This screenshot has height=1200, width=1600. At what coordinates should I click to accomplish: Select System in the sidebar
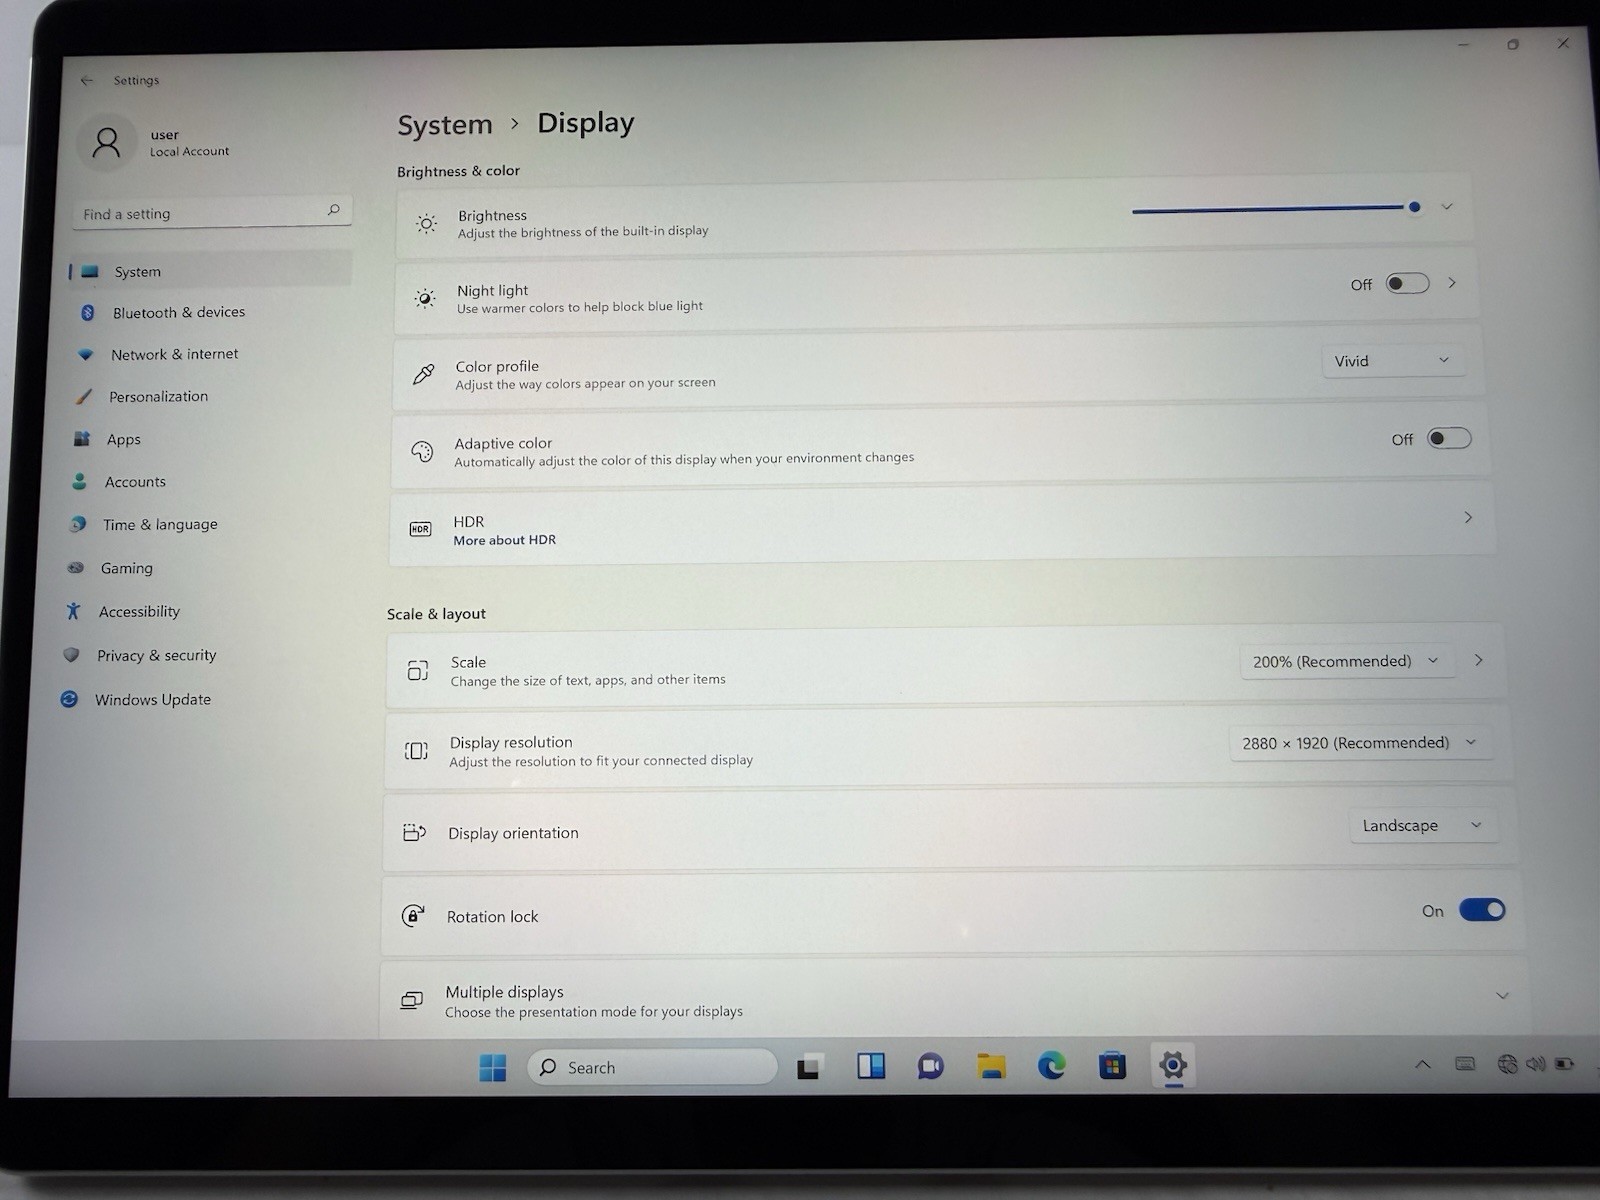(211, 271)
